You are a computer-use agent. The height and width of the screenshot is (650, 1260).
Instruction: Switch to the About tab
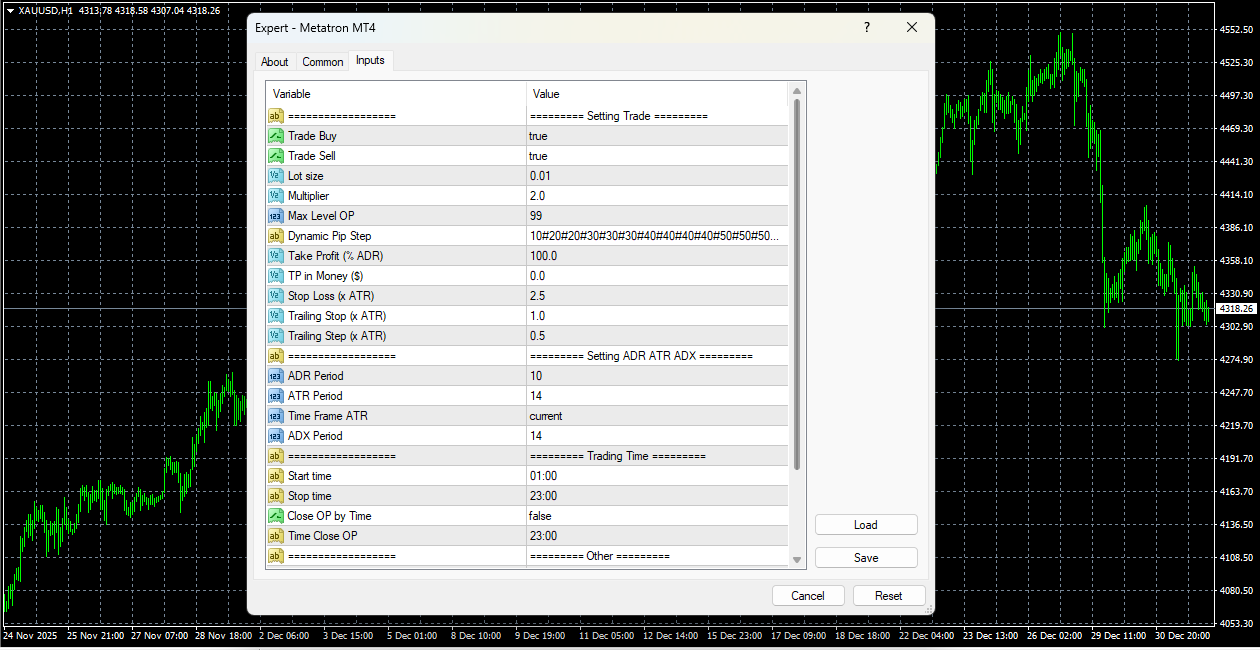pyautogui.click(x=274, y=61)
